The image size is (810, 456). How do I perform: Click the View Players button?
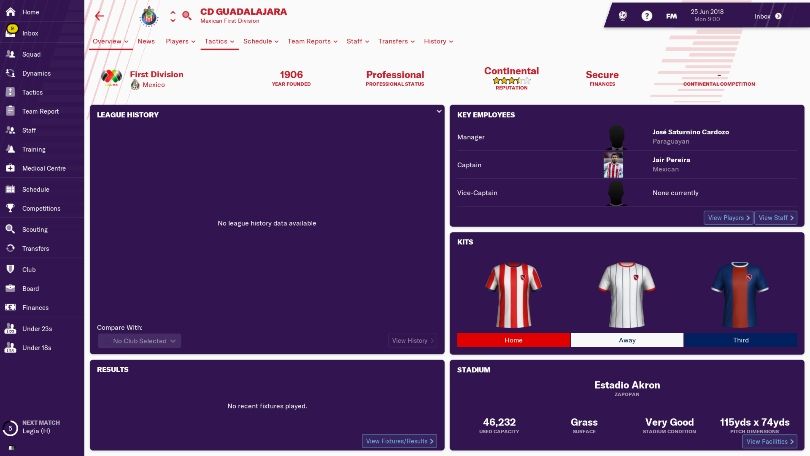click(x=728, y=218)
